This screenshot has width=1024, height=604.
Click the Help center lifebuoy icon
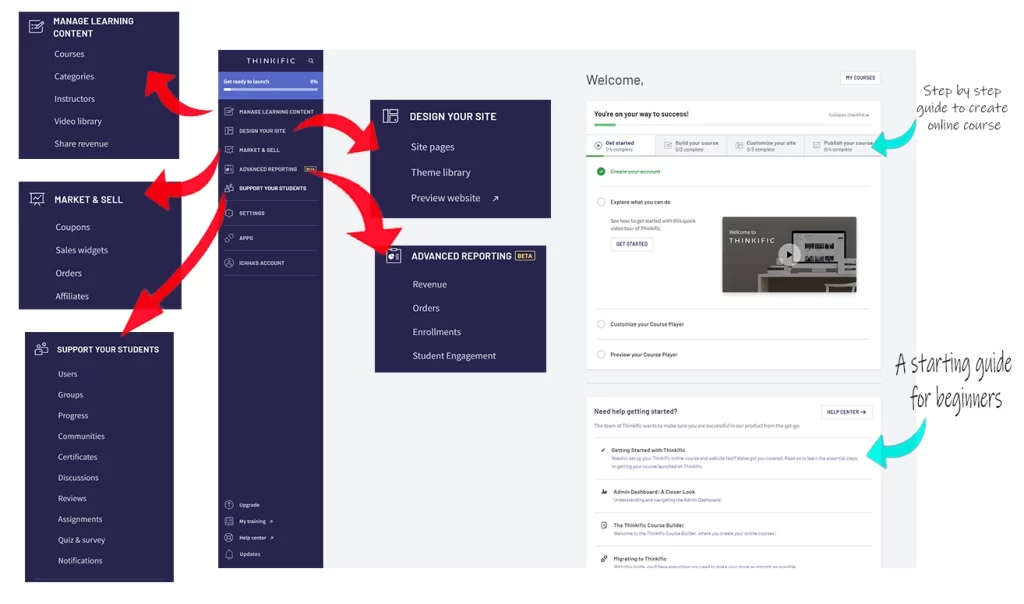(229, 538)
